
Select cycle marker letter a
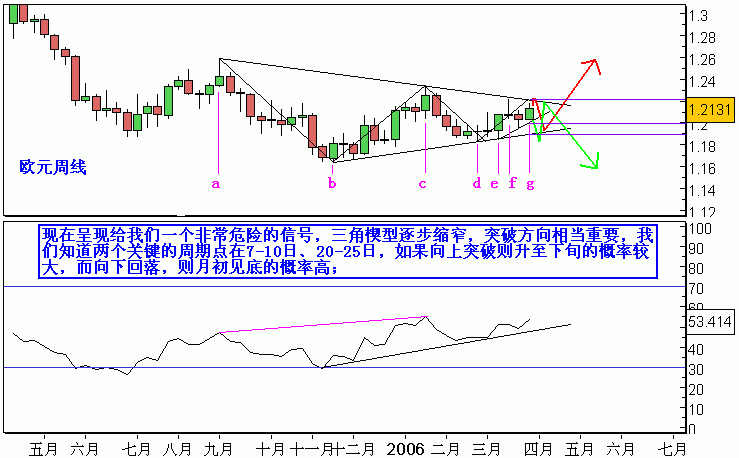coord(215,183)
